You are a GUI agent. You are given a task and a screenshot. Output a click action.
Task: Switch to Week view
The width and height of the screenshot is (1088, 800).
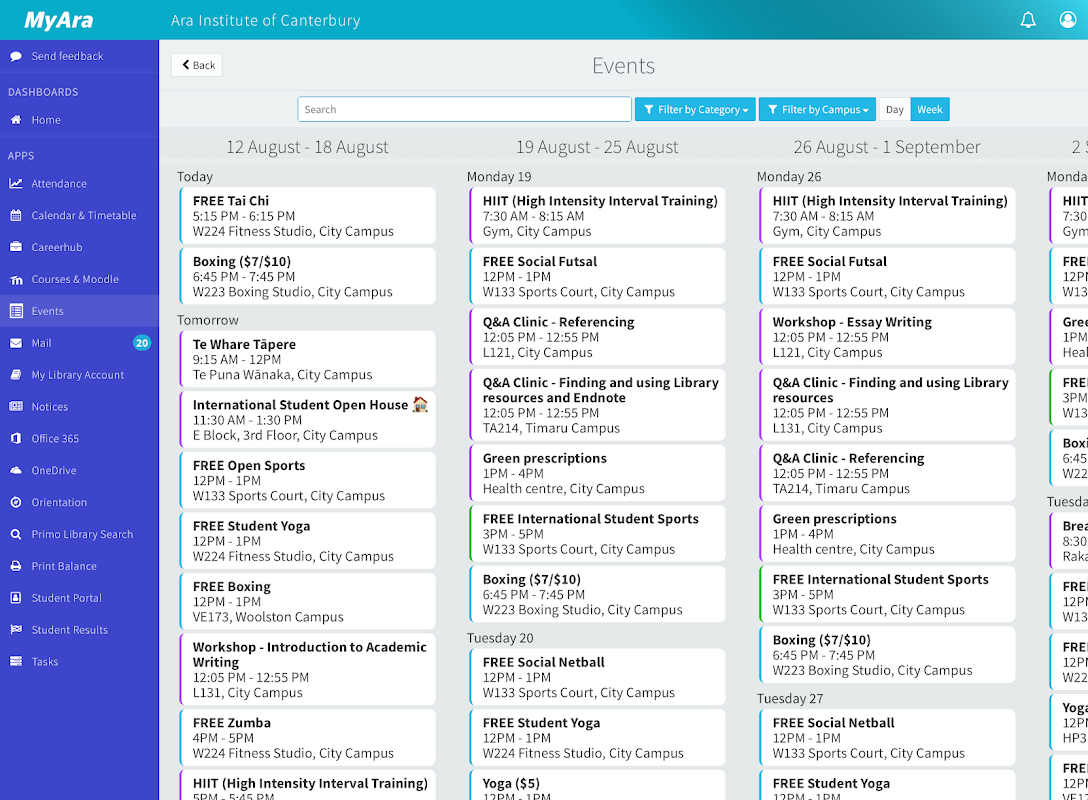pos(930,110)
